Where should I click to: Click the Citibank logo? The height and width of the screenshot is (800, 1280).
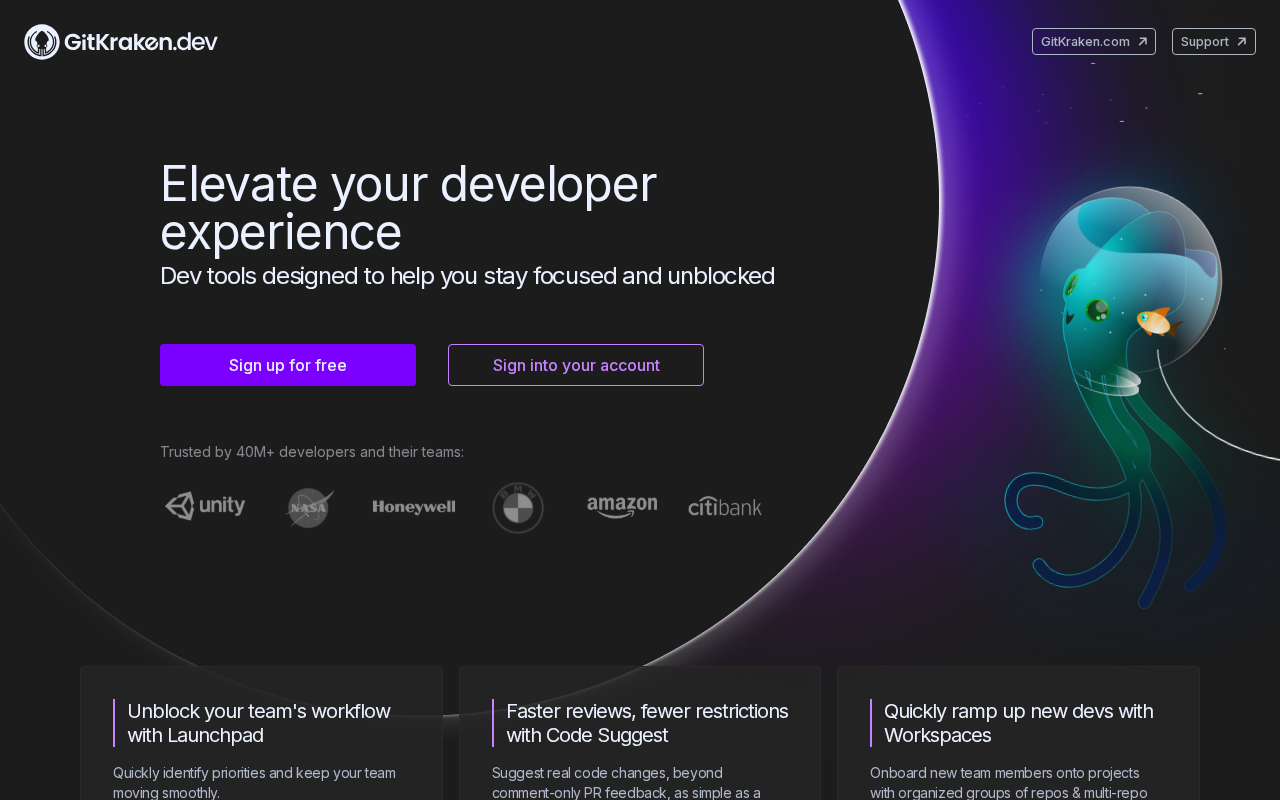coord(725,507)
